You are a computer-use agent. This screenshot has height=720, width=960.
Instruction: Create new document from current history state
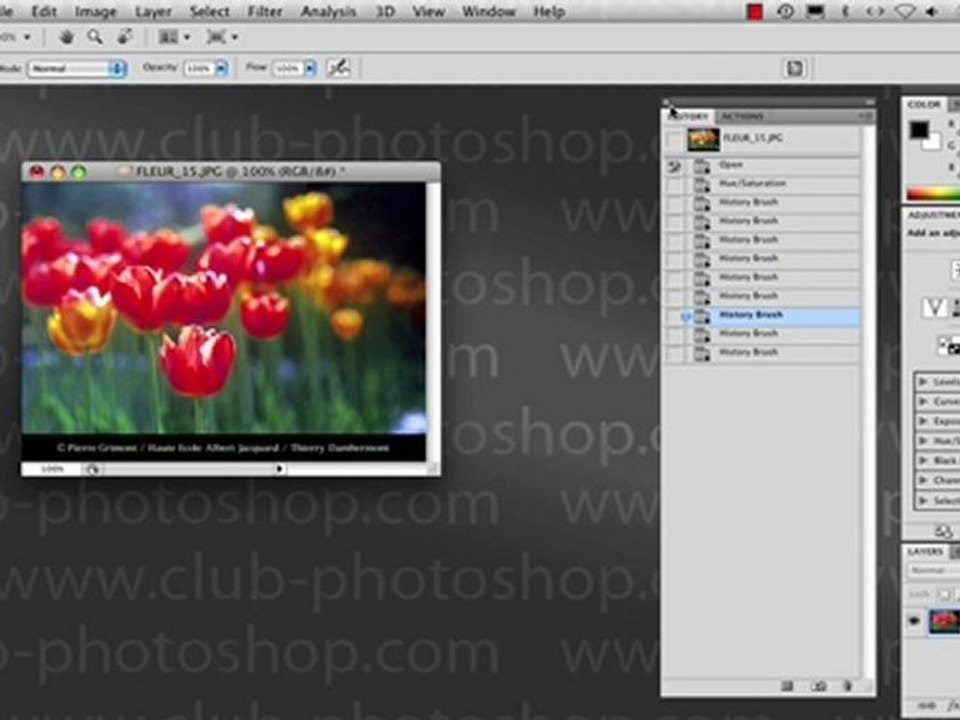(787, 687)
